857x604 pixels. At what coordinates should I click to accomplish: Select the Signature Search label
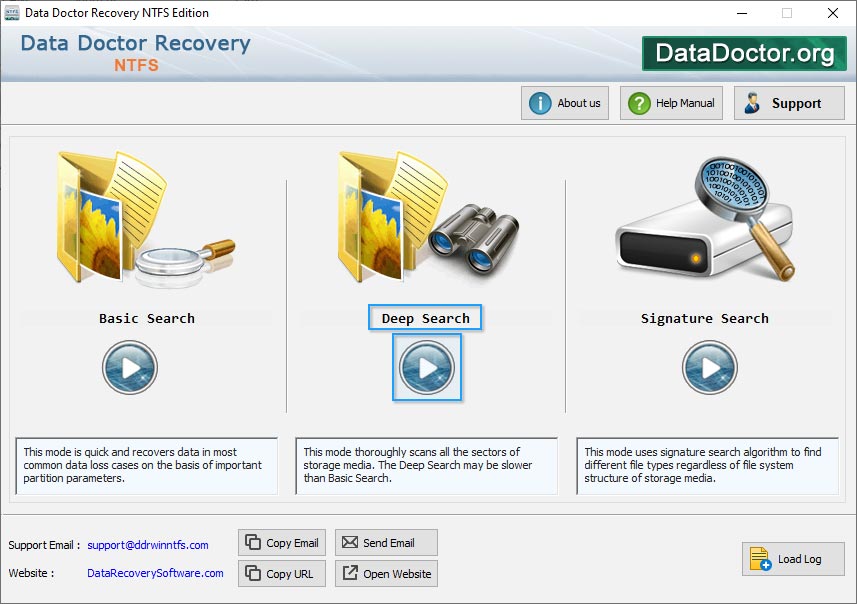[705, 318]
